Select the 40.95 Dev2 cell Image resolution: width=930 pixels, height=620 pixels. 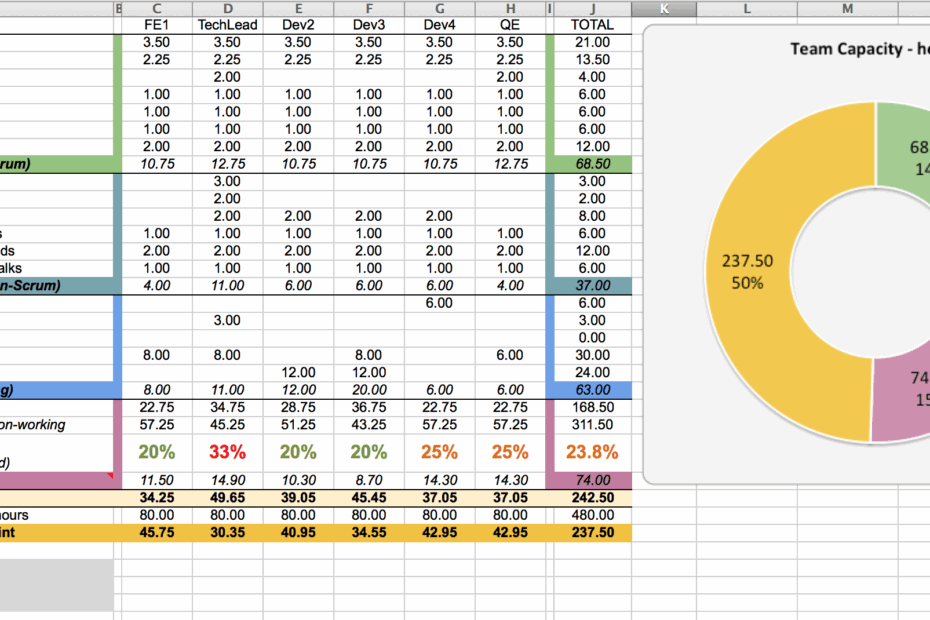[298, 532]
